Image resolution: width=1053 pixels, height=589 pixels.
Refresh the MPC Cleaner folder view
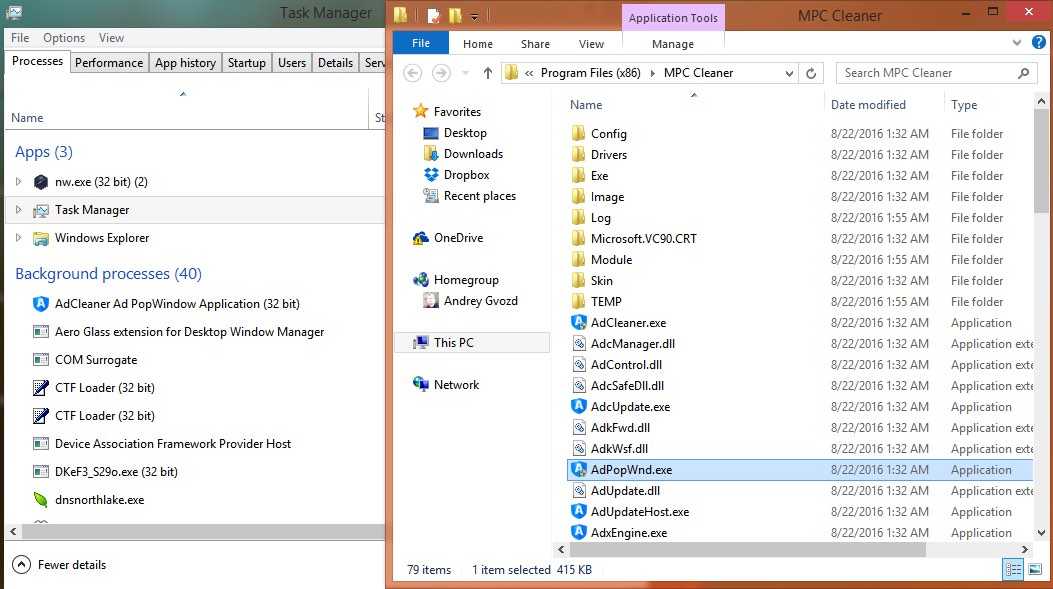click(x=811, y=73)
